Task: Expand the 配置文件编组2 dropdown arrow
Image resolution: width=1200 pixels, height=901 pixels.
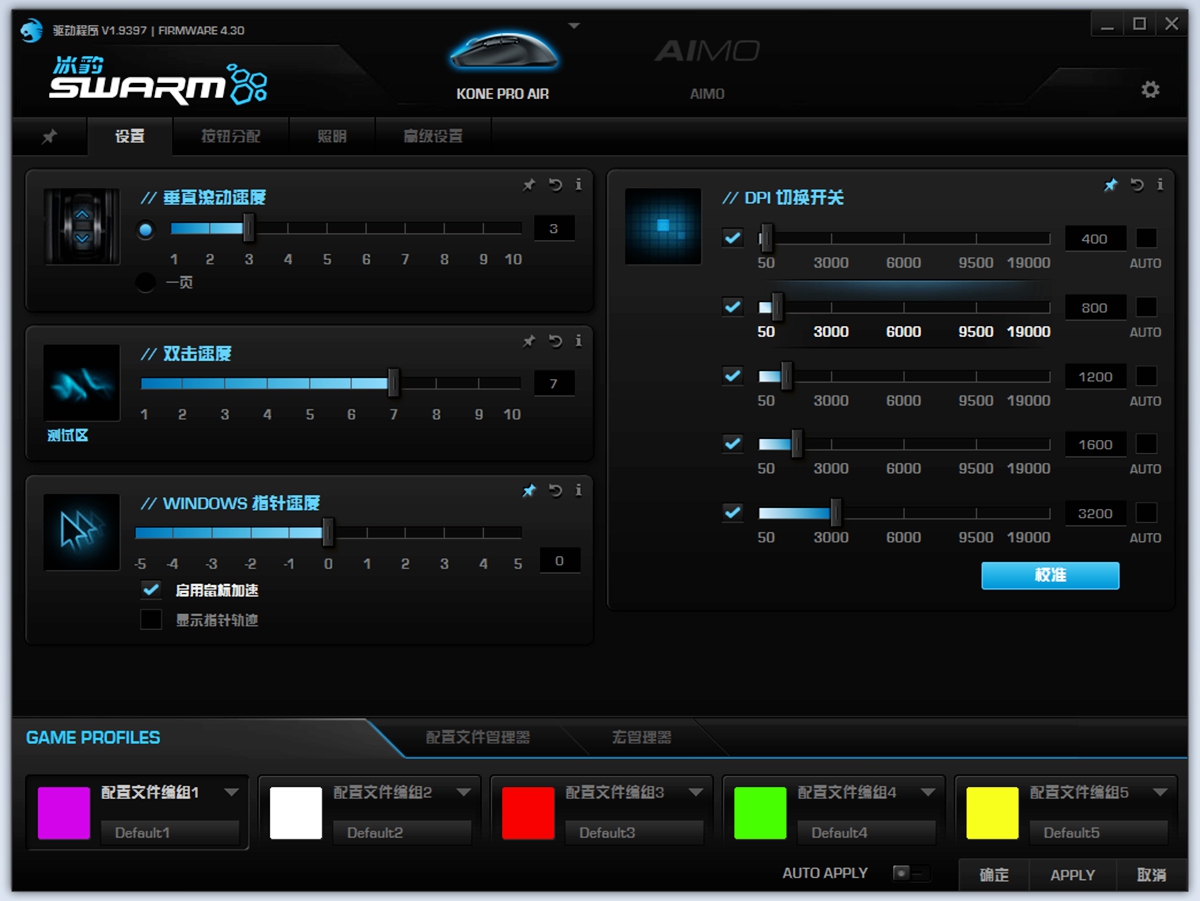Action: (464, 792)
